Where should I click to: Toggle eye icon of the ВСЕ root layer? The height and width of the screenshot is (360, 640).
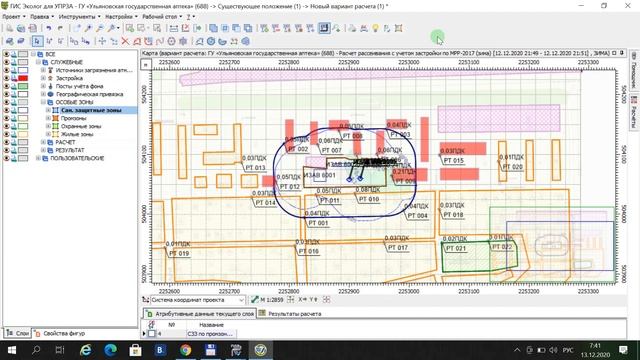(7, 54)
